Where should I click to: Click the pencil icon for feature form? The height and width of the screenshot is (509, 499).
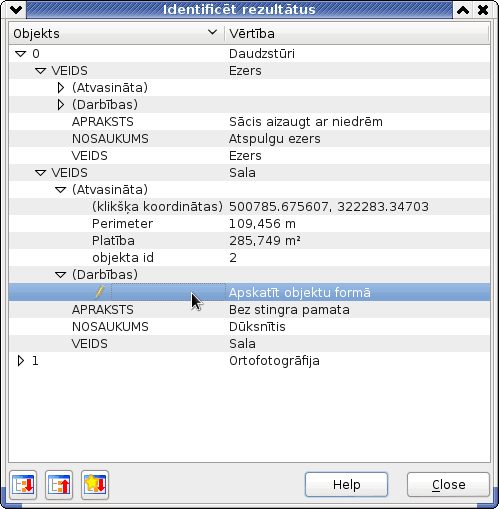100,292
